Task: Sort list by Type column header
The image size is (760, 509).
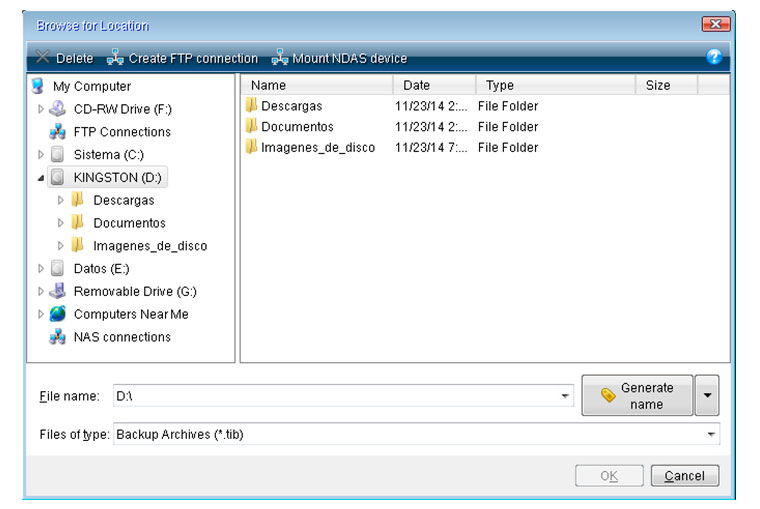Action: [x=555, y=85]
